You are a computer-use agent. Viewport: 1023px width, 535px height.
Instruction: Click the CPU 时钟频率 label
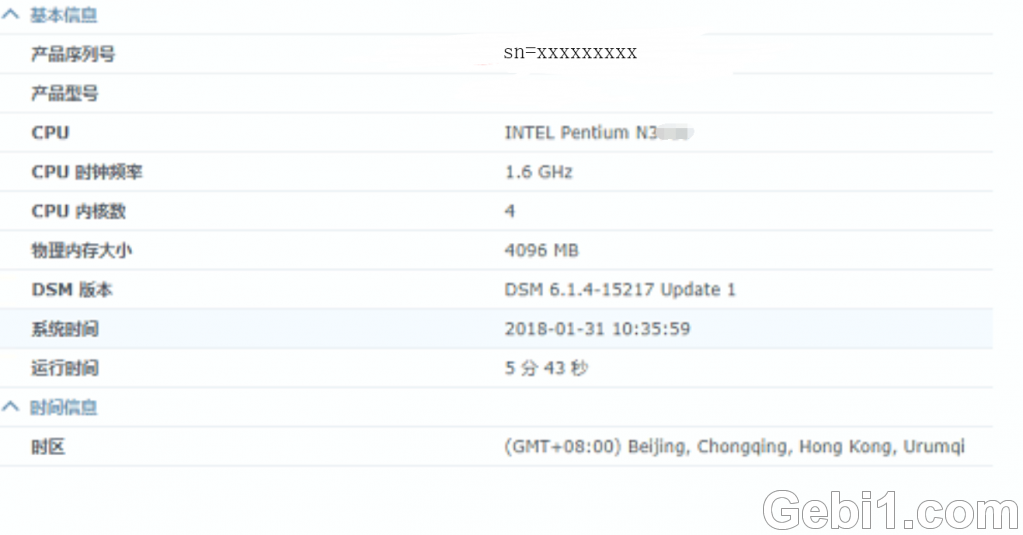pos(87,172)
